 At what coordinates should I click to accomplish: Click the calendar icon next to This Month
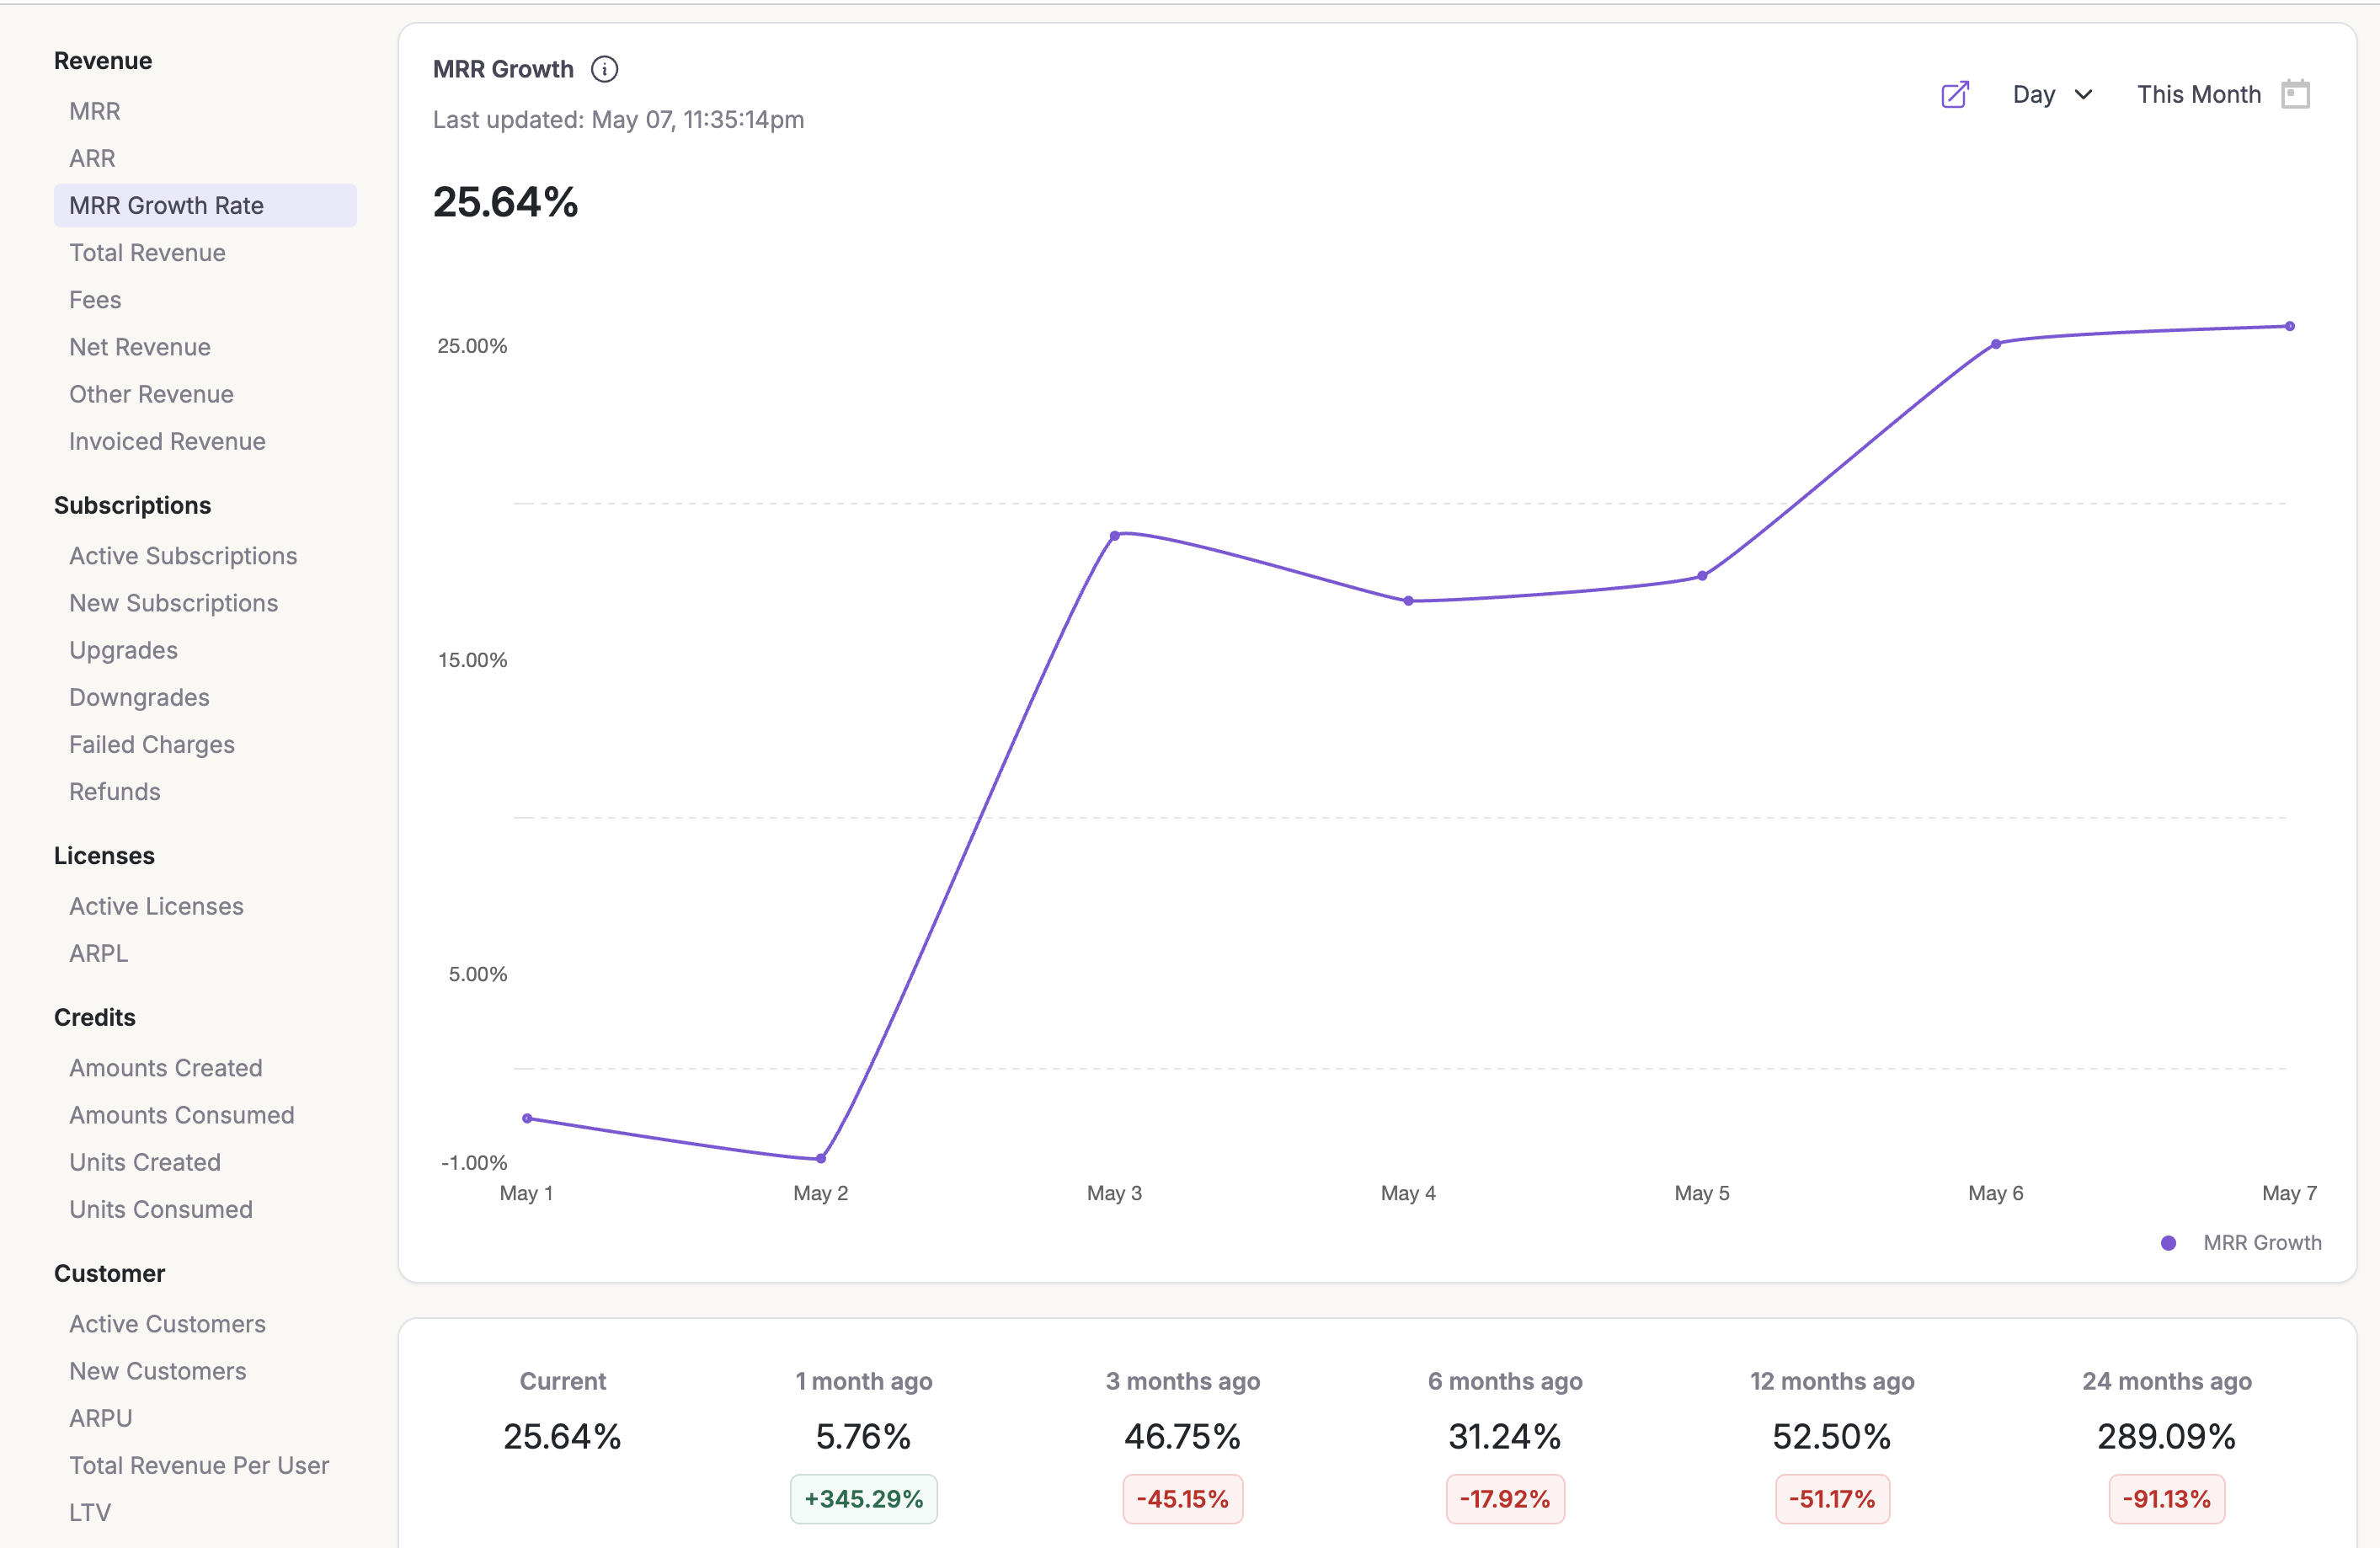2295,95
